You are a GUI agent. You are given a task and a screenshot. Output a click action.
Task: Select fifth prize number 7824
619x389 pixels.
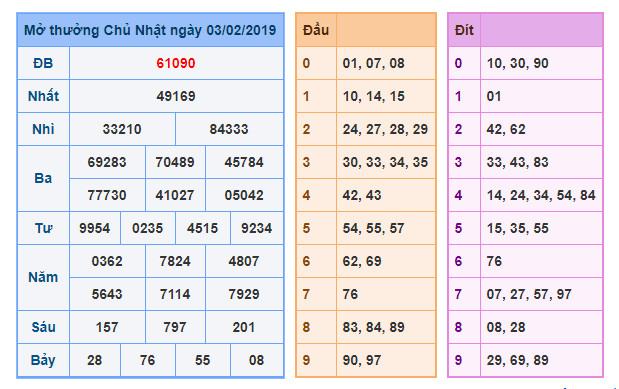(x=175, y=261)
